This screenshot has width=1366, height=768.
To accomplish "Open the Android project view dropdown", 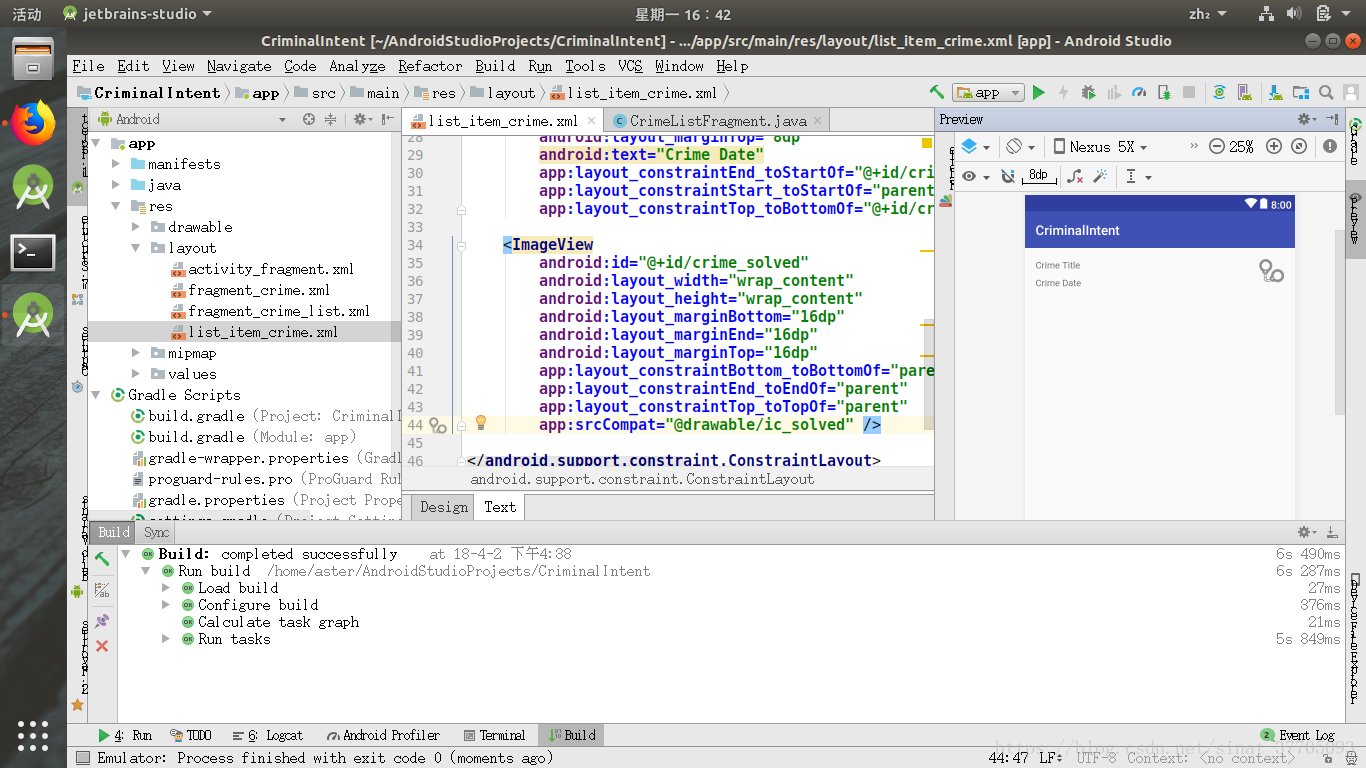I will [191, 119].
